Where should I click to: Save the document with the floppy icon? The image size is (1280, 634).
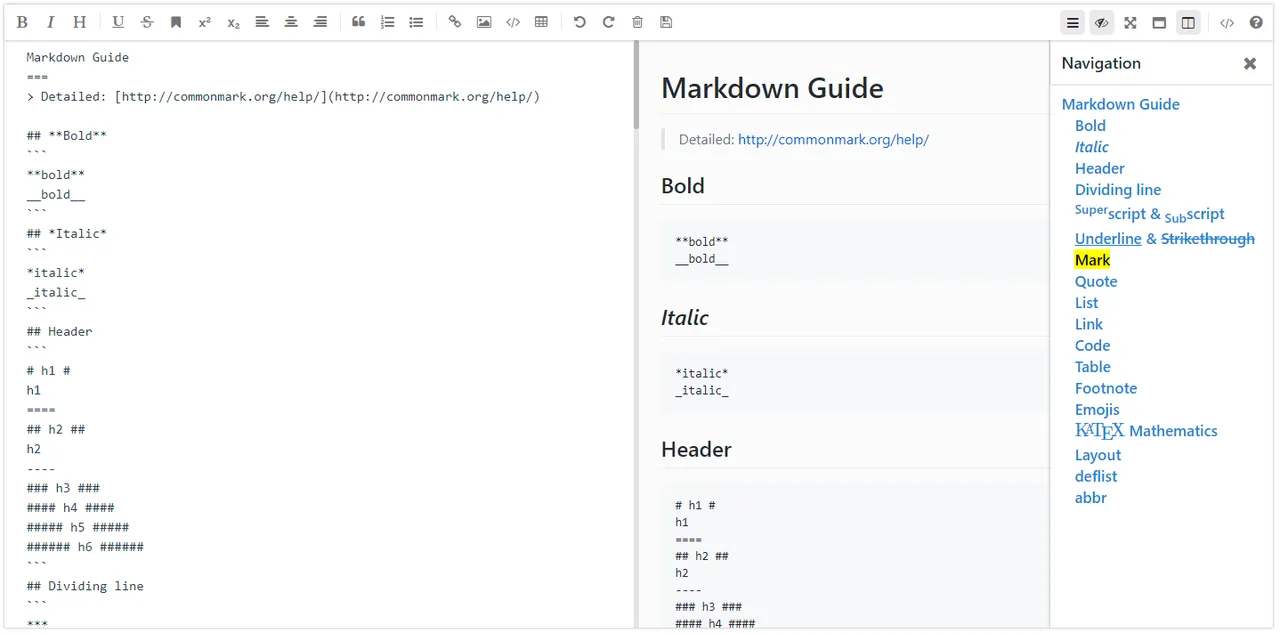click(666, 22)
